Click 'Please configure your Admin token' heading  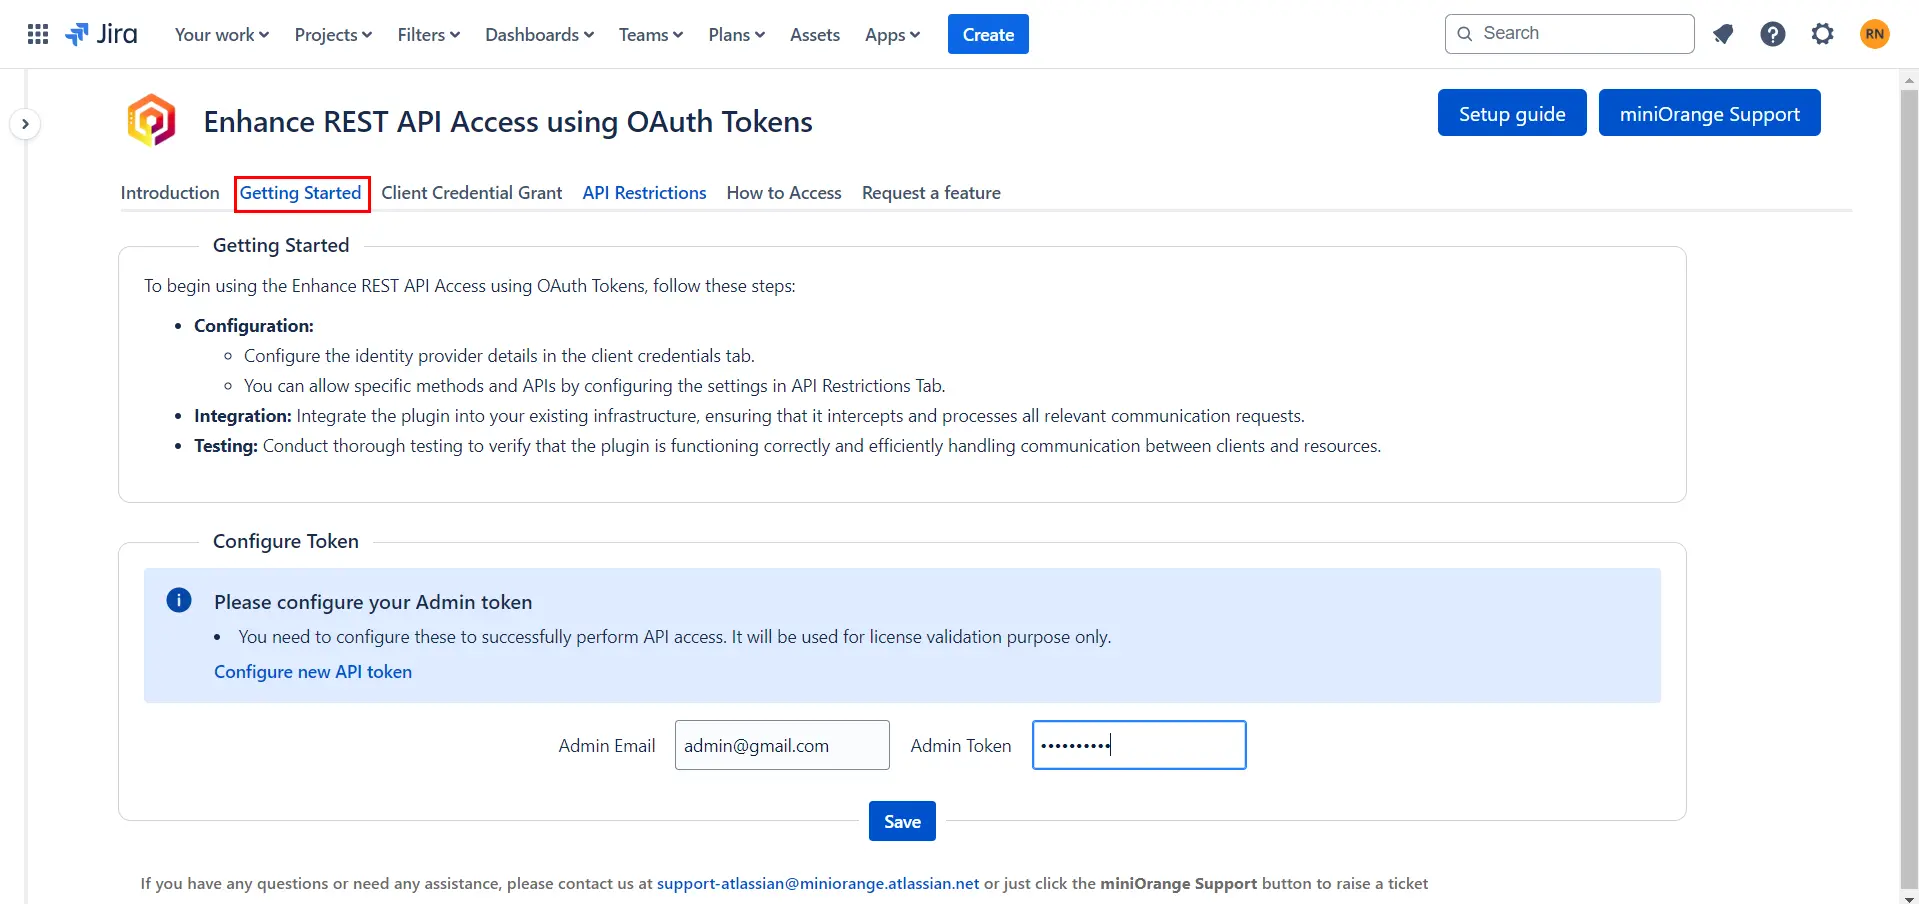coord(373,601)
